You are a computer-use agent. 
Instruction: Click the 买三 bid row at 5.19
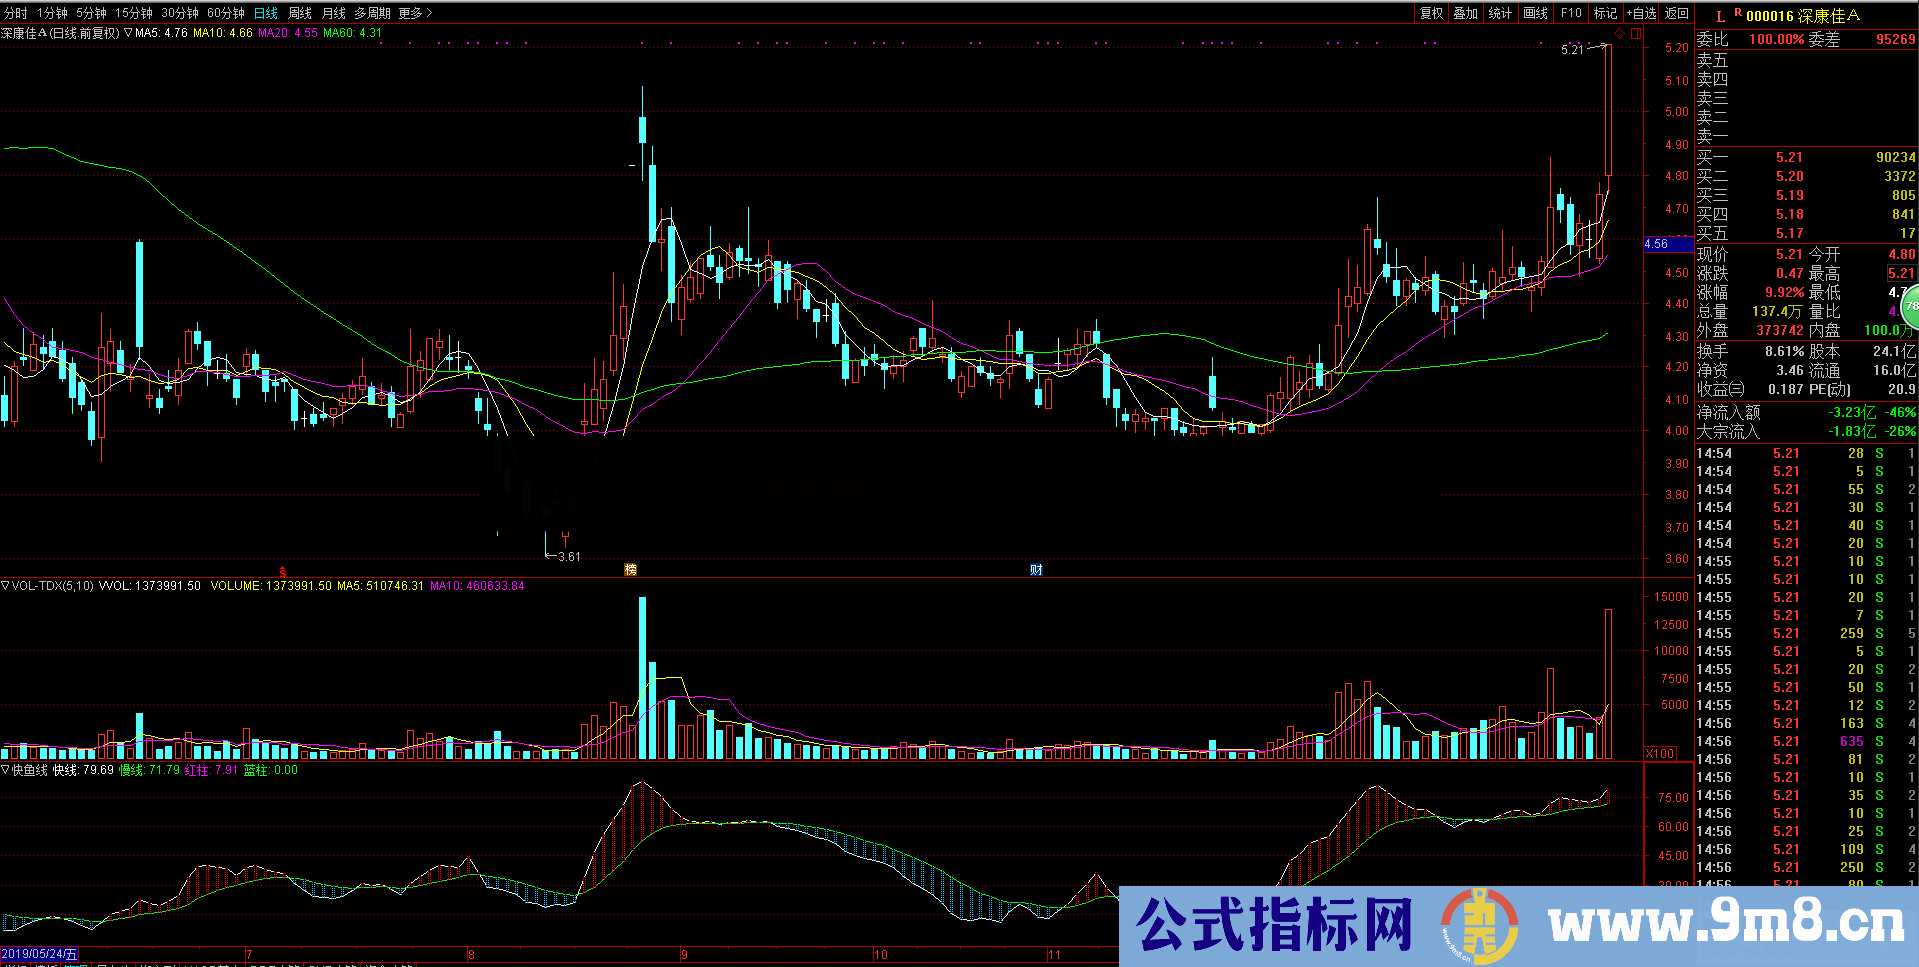click(x=1806, y=195)
